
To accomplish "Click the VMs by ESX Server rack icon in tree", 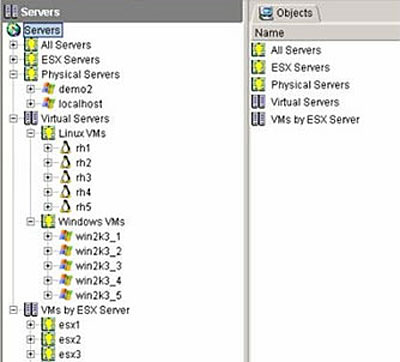I will 31,310.
